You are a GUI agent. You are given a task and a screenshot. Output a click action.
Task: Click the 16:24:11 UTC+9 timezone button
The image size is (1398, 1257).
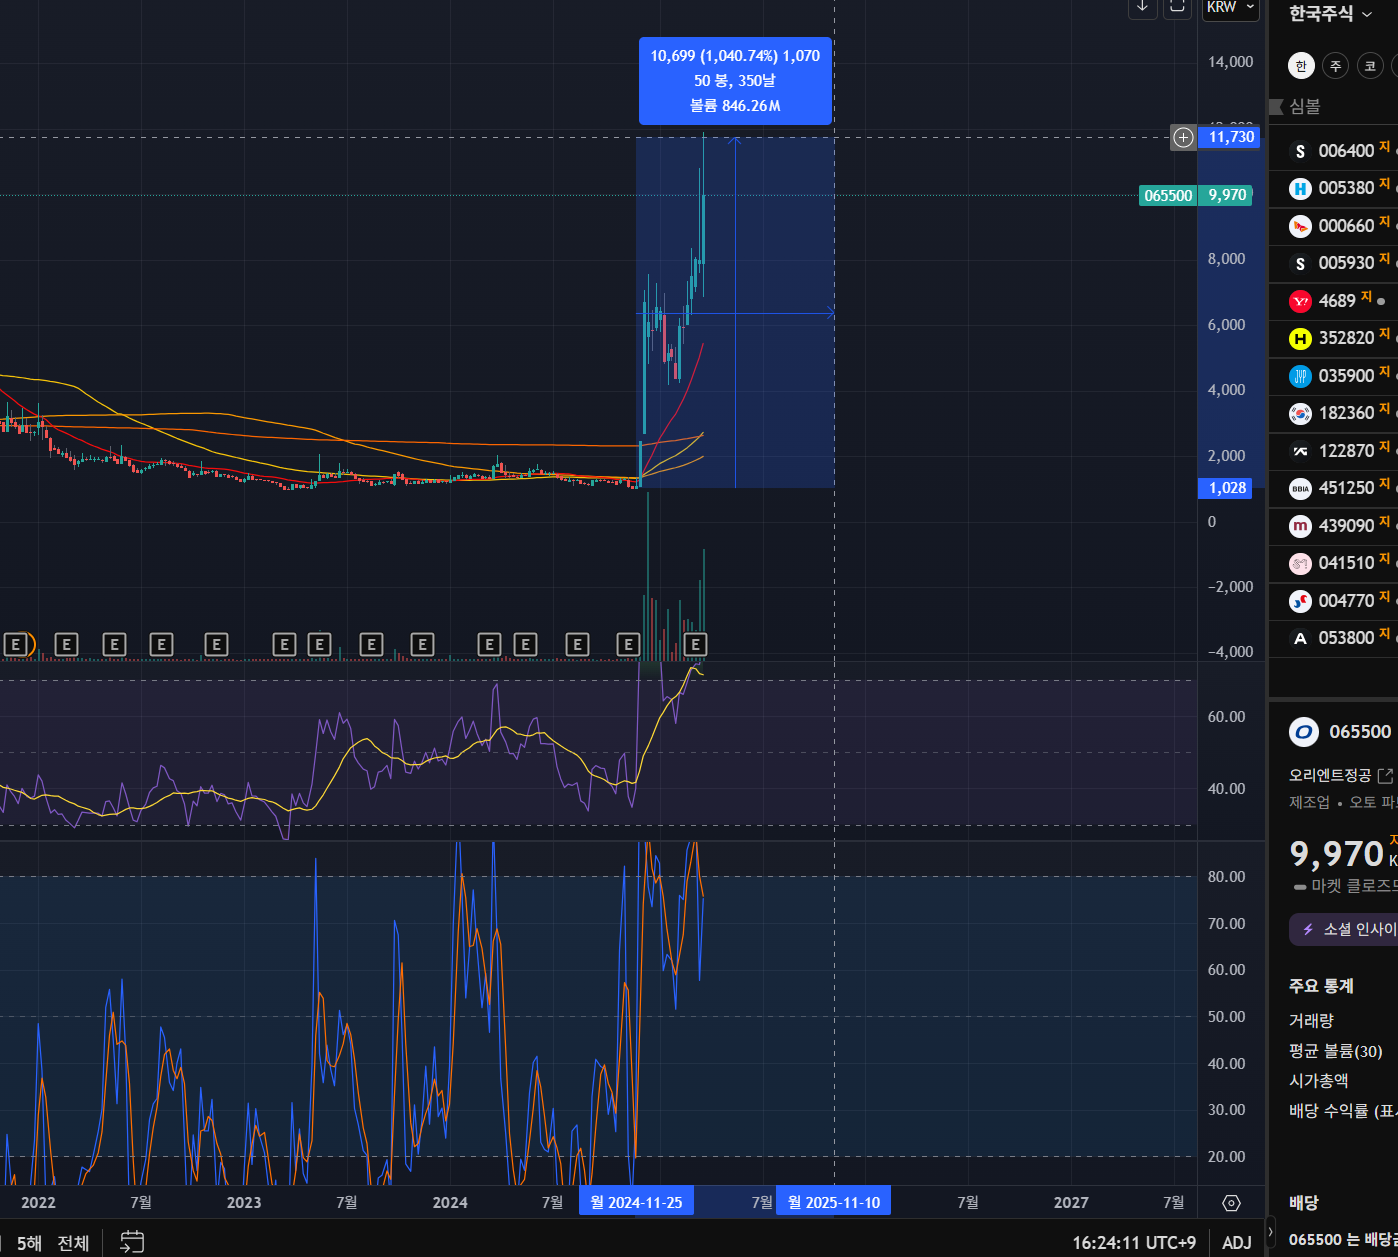click(1133, 1242)
